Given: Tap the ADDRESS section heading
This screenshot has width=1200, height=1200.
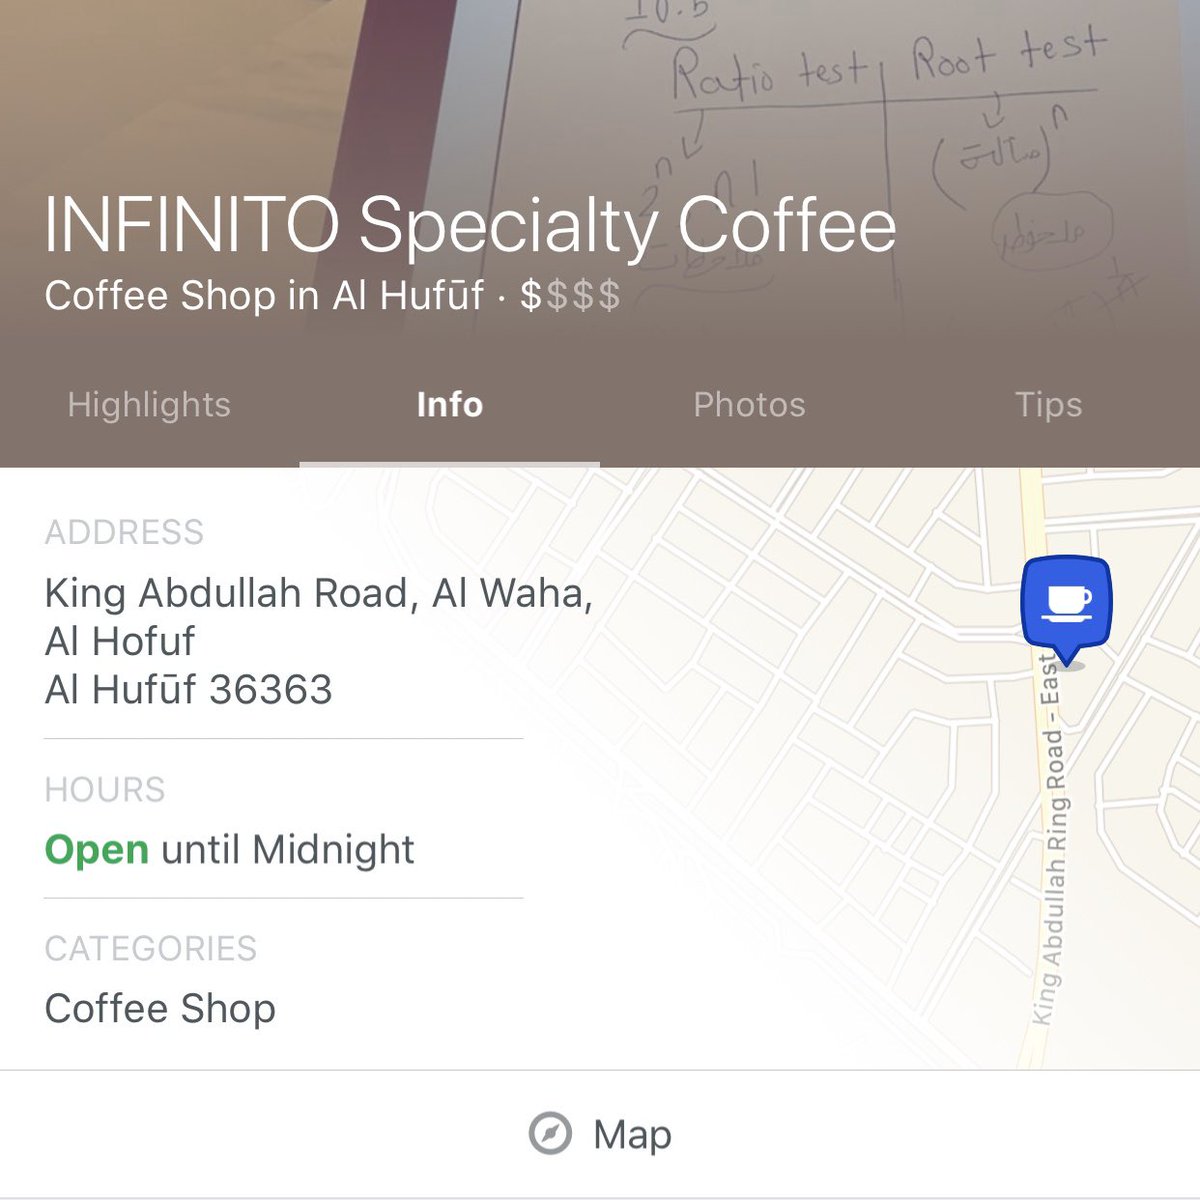Looking at the screenshot, I should (124, 532).
